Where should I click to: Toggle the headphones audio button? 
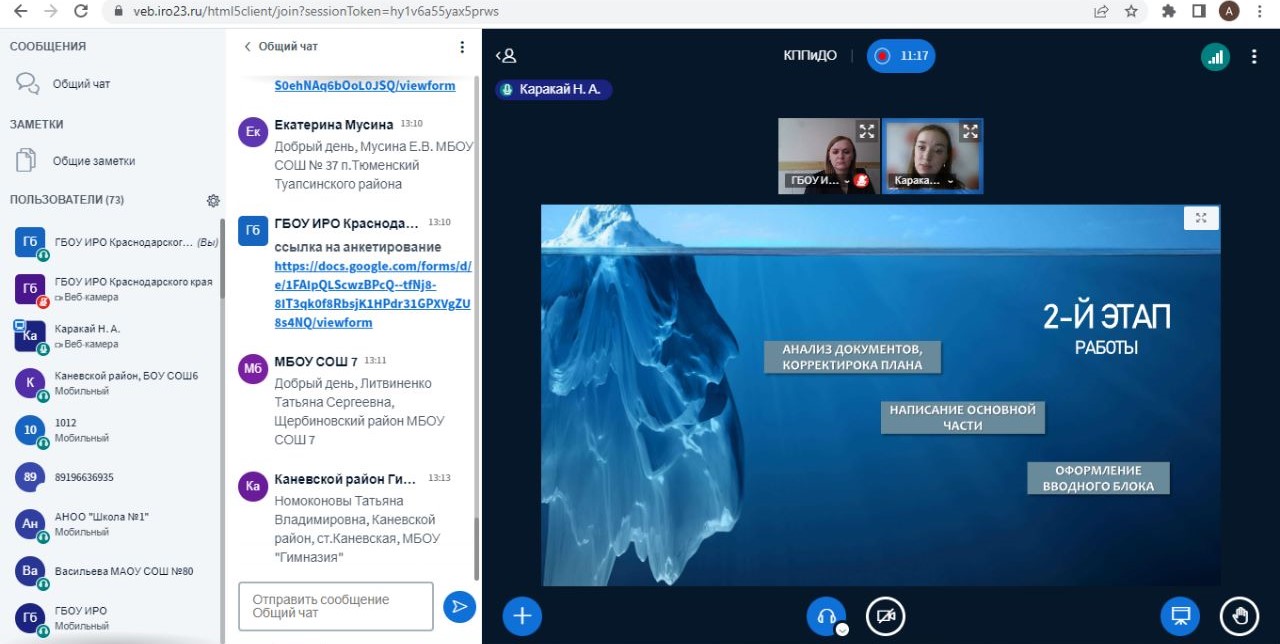(825, 616)
